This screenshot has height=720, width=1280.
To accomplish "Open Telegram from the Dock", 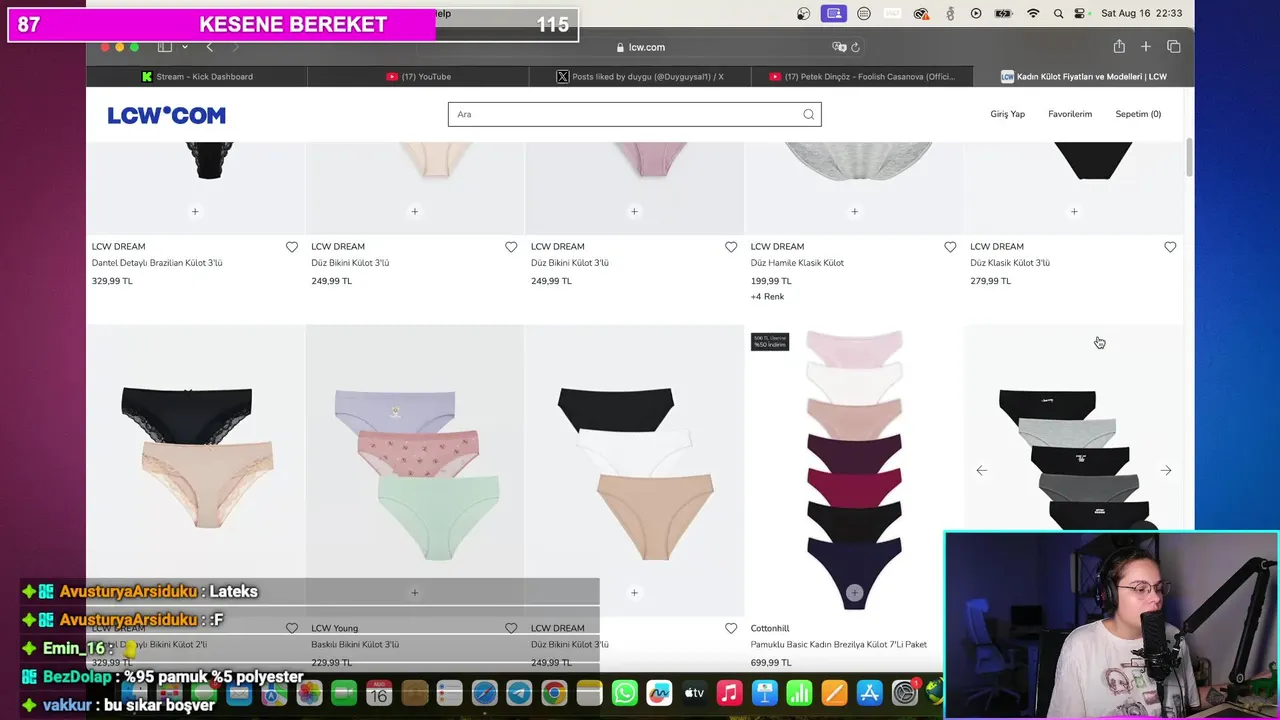I will coord(519,692).
